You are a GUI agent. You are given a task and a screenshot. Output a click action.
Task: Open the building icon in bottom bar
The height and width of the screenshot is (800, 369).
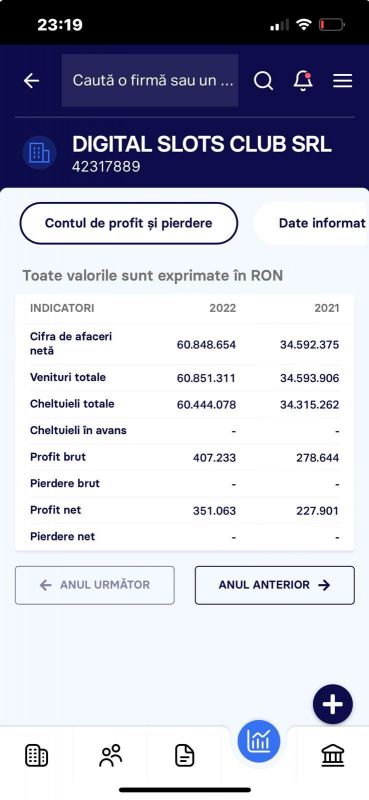[37, 755]
